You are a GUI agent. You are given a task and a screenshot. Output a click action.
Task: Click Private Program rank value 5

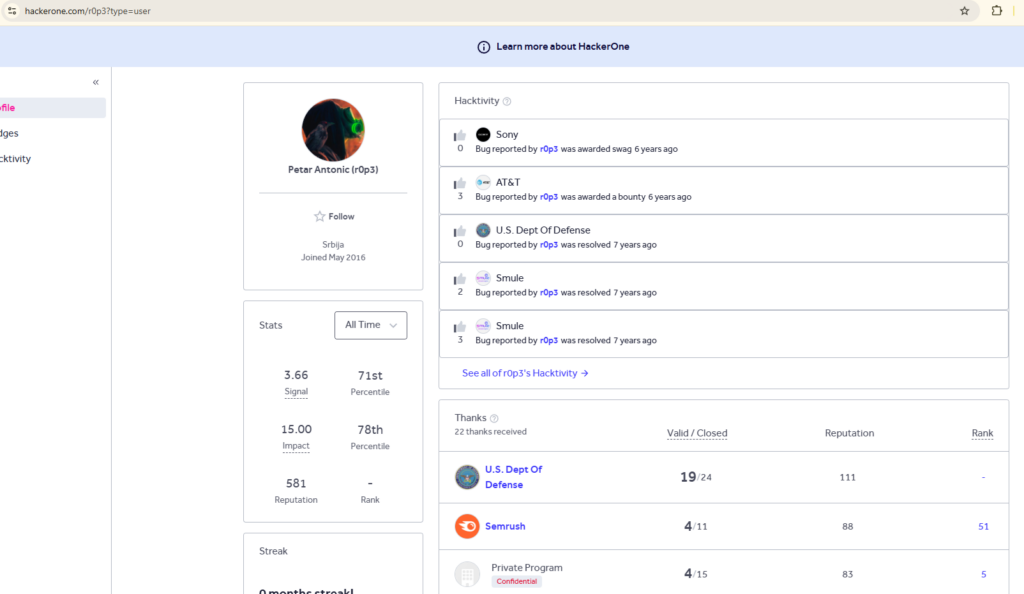point(984,574)
